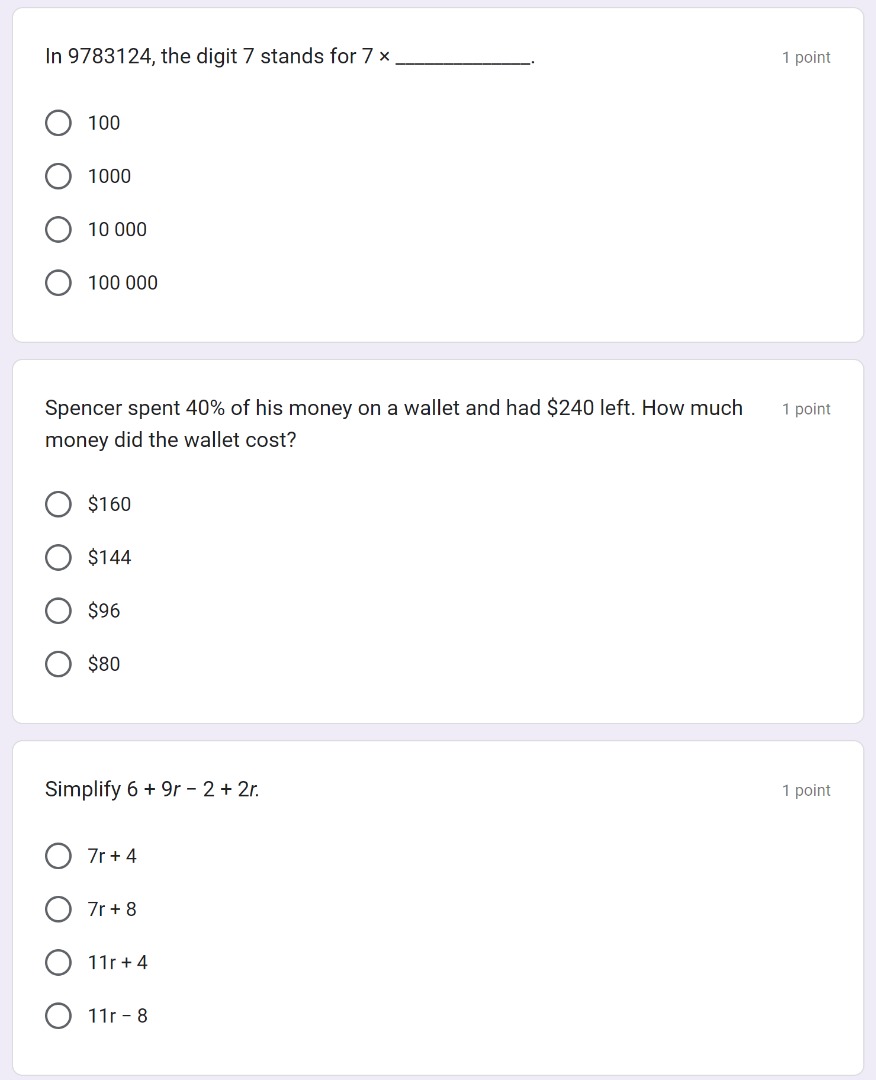Image resolution: width=876 pixels, height=1080 pixels.
Task: Pick the 11r − 8 answer option
Action: [x=58, y=1015]
